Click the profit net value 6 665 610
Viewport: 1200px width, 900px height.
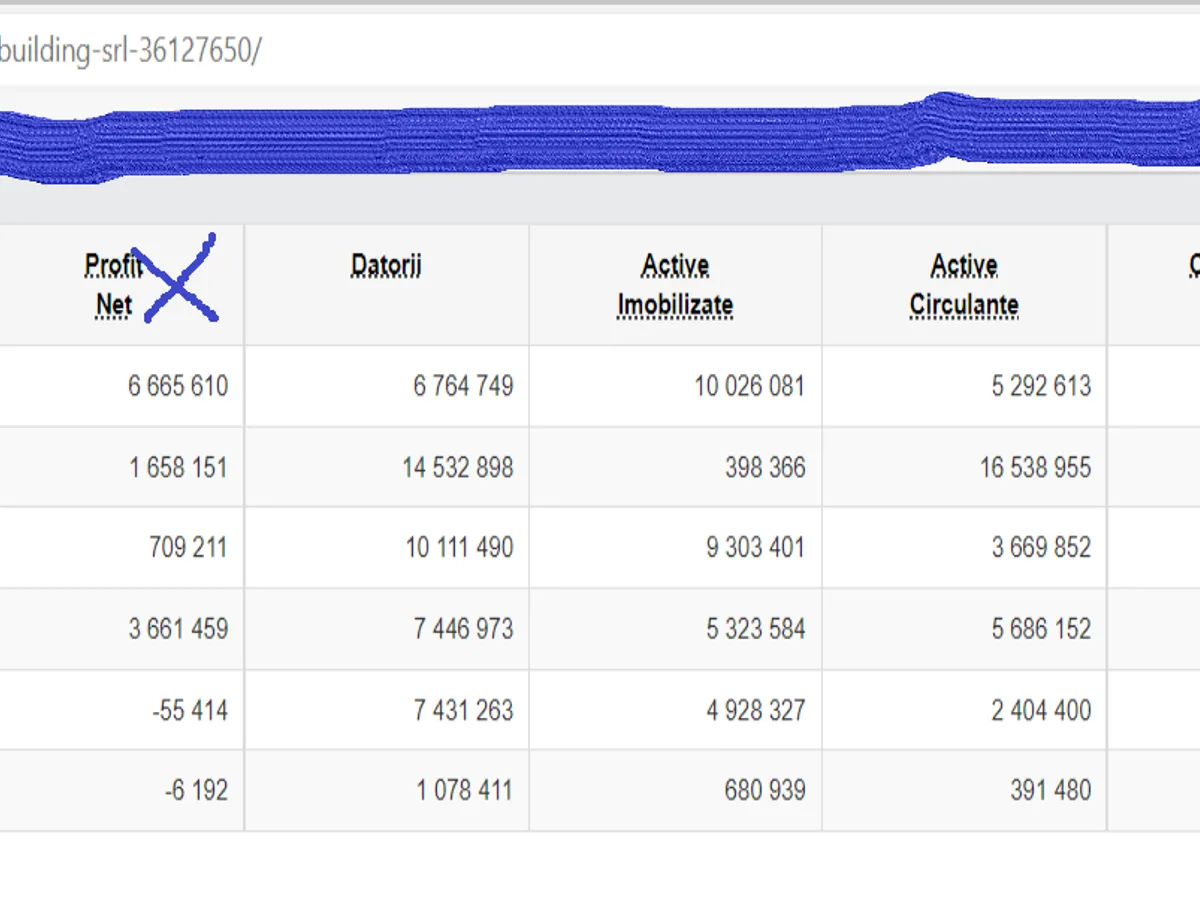[x=177, y=386]
